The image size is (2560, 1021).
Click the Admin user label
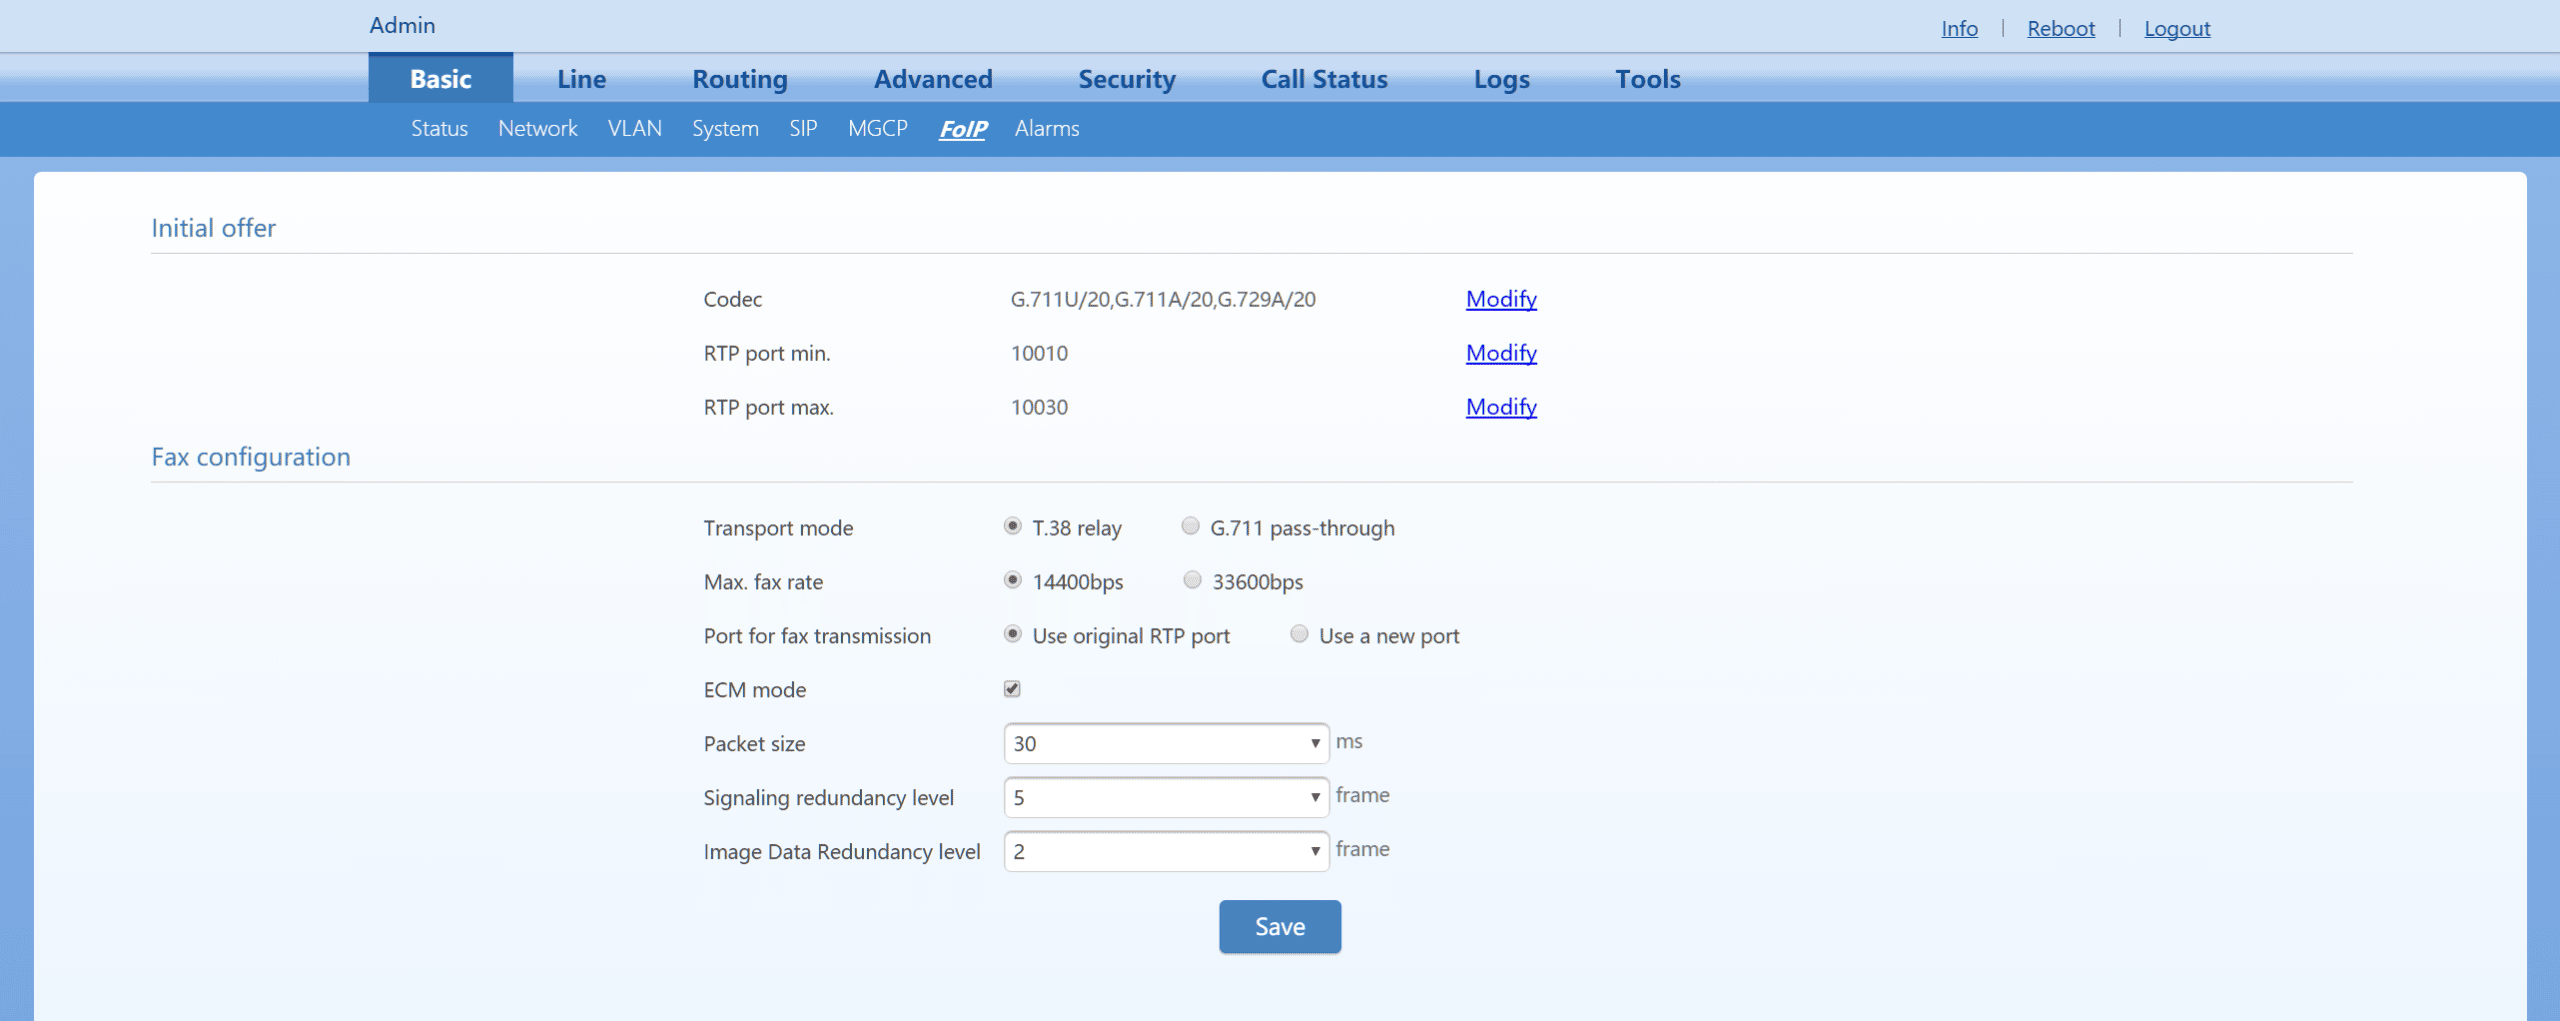pyautogui.click(x=402, y=25)
